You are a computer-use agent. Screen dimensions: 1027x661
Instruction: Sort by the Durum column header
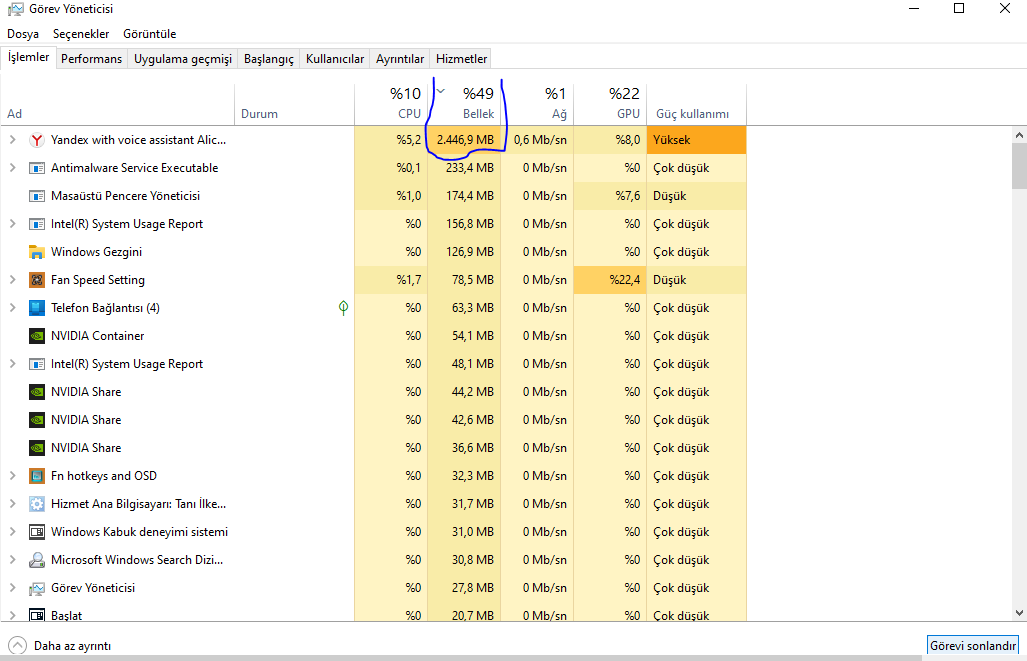tap(294, 104)
